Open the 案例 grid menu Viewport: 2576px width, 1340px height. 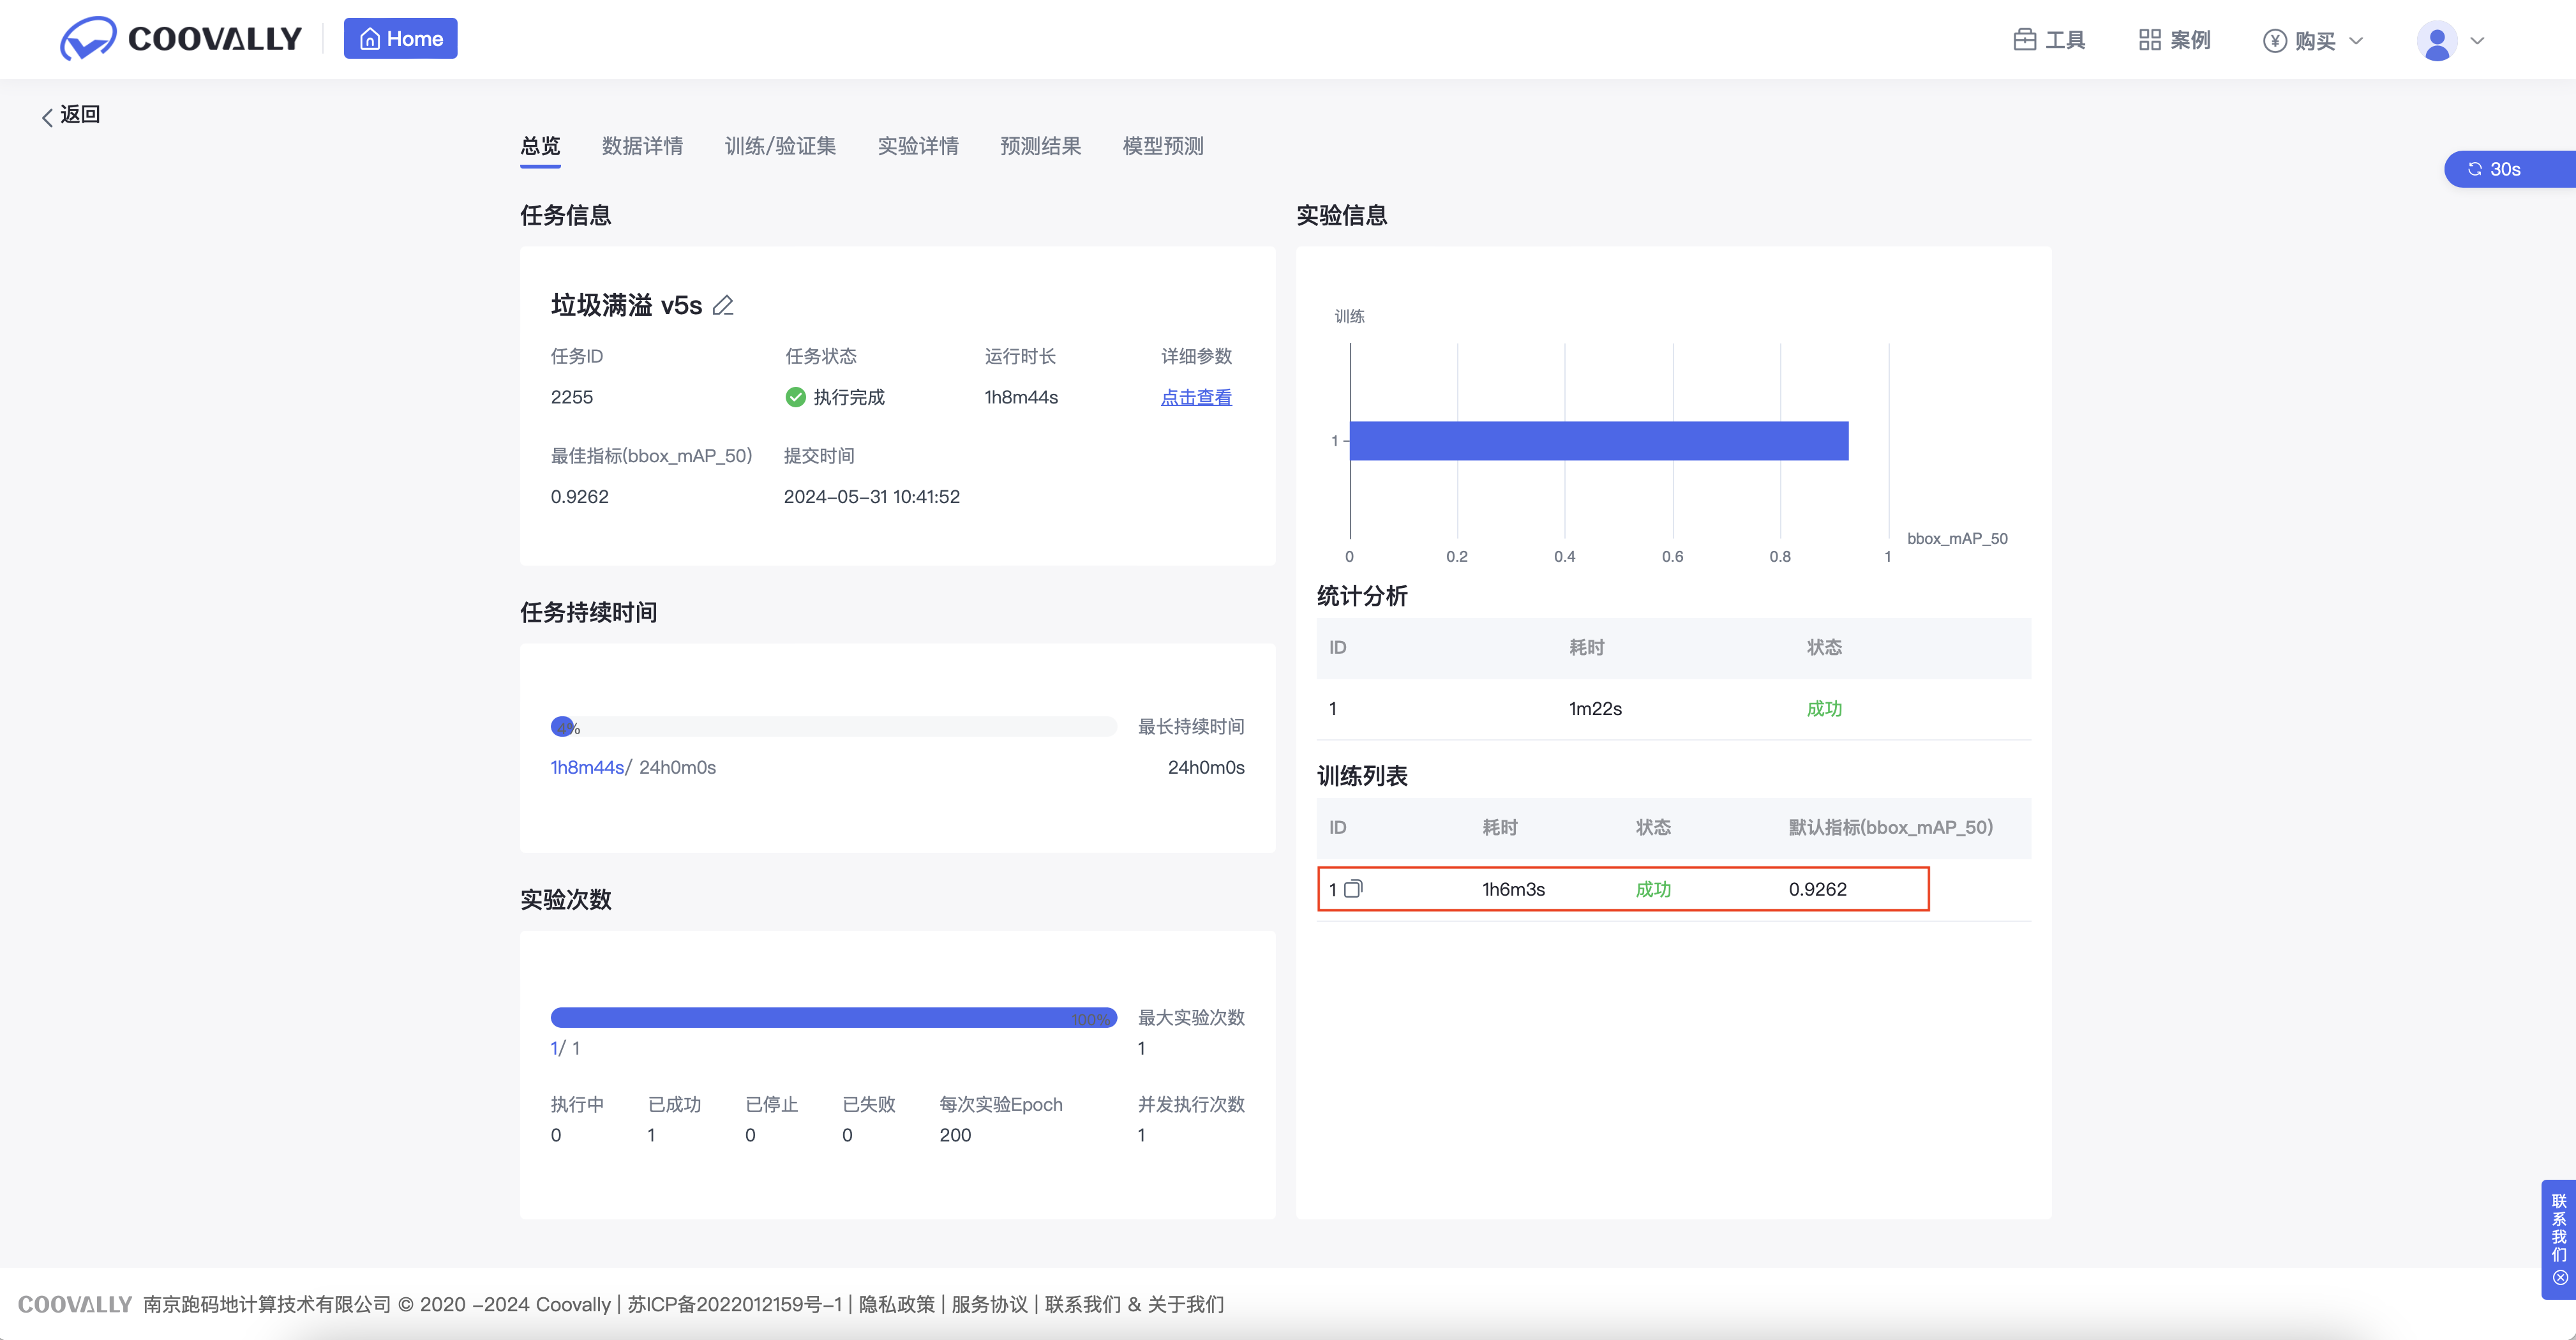pos(2174,40)
